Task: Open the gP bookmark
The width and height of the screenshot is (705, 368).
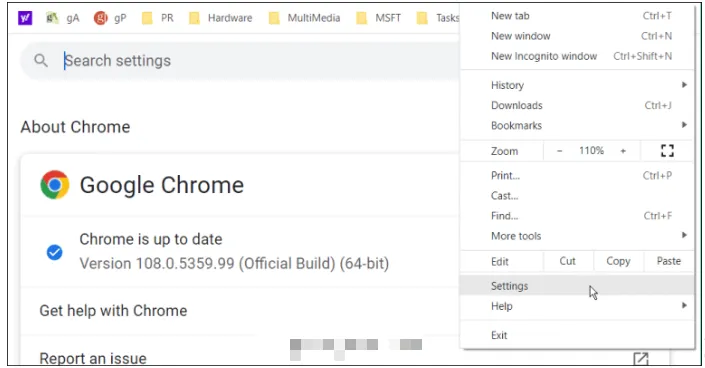Action: pos(110,18)
